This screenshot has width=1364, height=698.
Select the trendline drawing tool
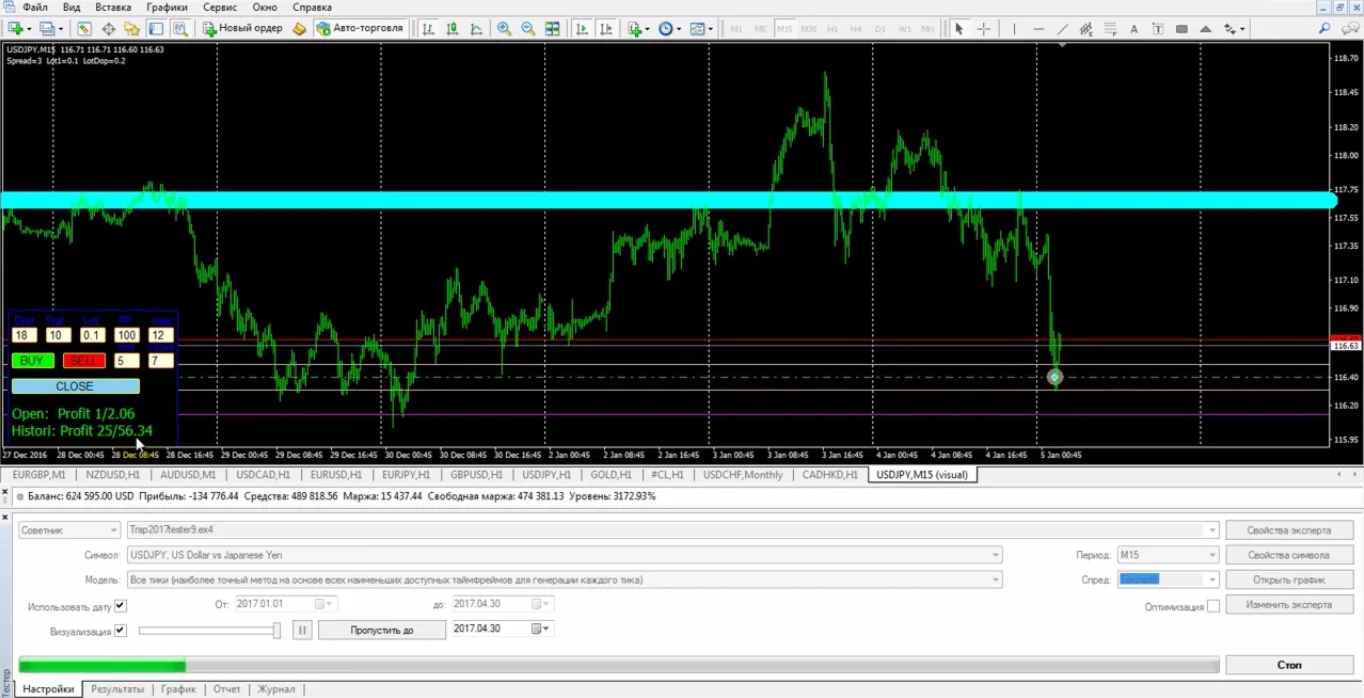(x=1062, y=29)
